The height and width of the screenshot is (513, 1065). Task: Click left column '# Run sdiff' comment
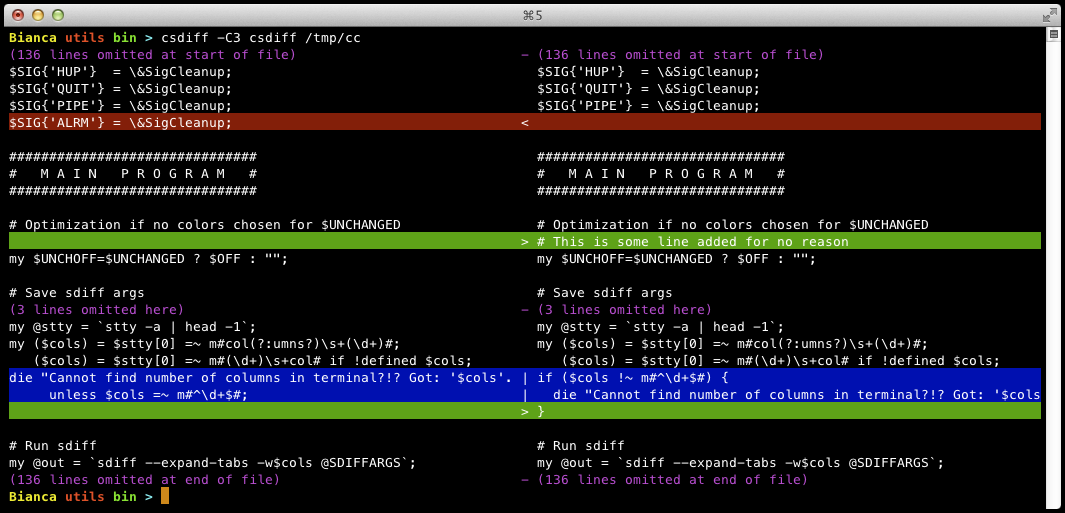click(53, 446)
